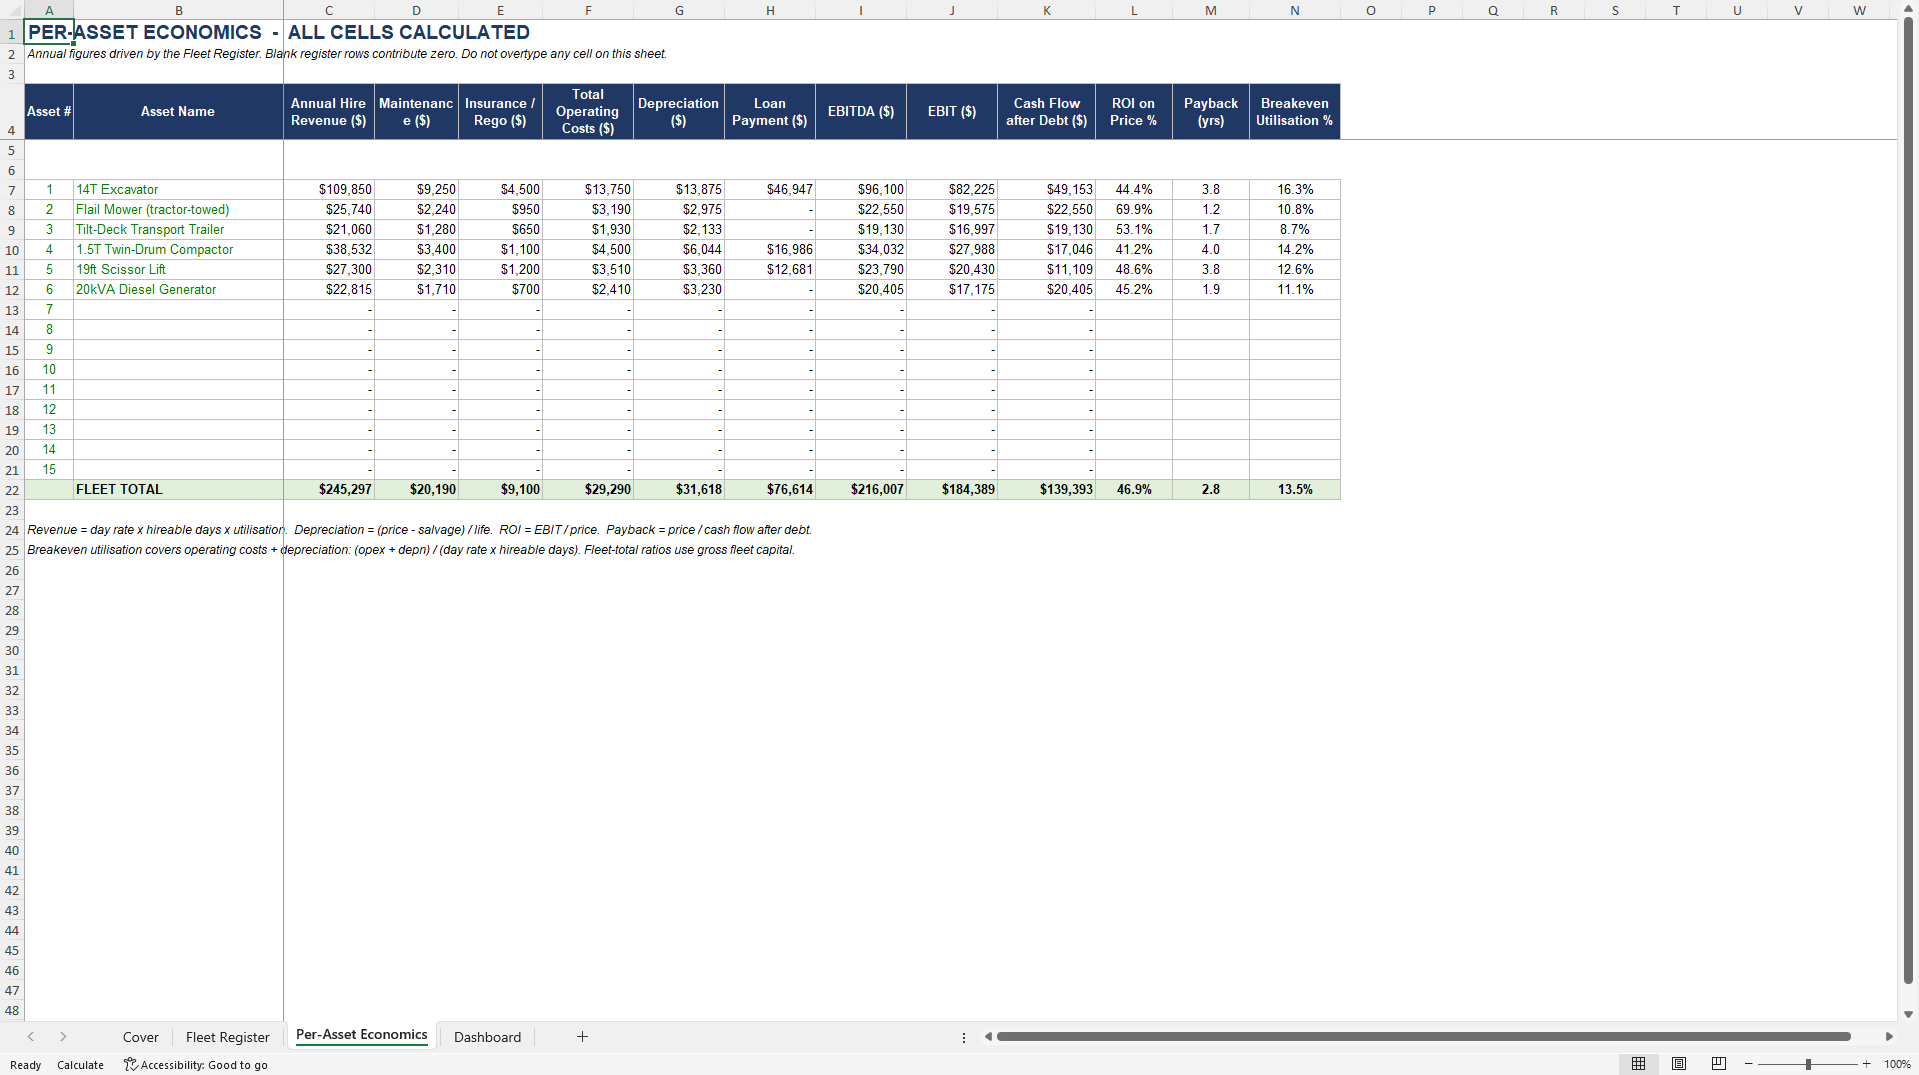The width and height of the screenshot is (1919, 1075).
Task: Select the $245,297 total revenue cell
Action: pyautogui.click(x=329, y=490)
